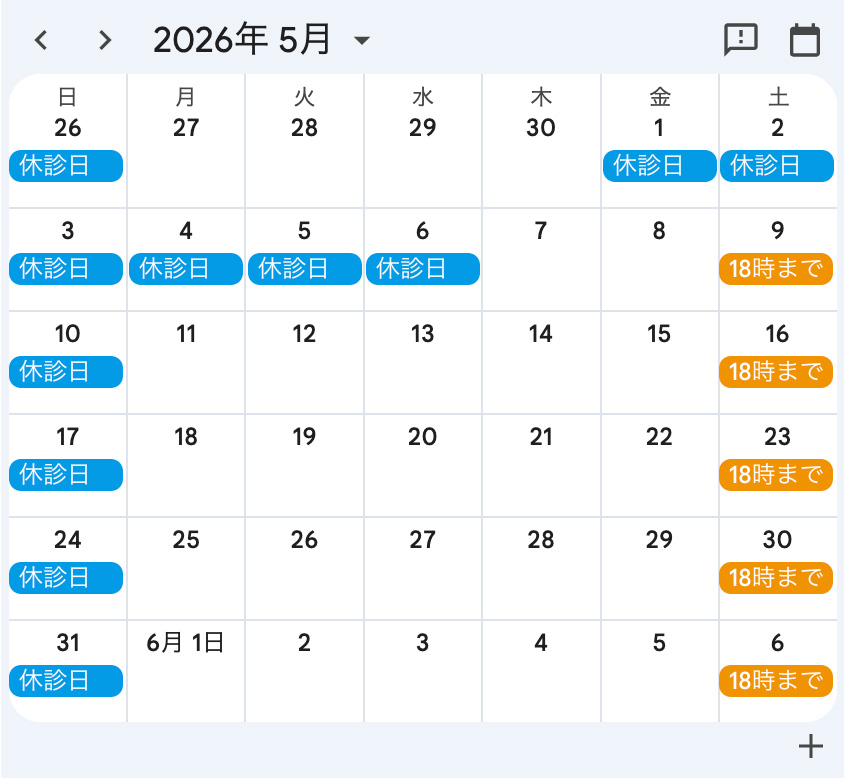Open the feedback report icon
This screenshot has height=780, width=848.
pos(741,39)
